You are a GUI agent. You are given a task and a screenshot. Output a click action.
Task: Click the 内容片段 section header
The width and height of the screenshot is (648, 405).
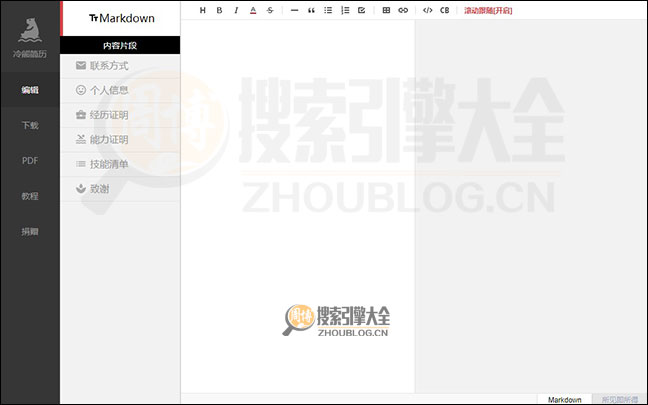tap(120, 45)
